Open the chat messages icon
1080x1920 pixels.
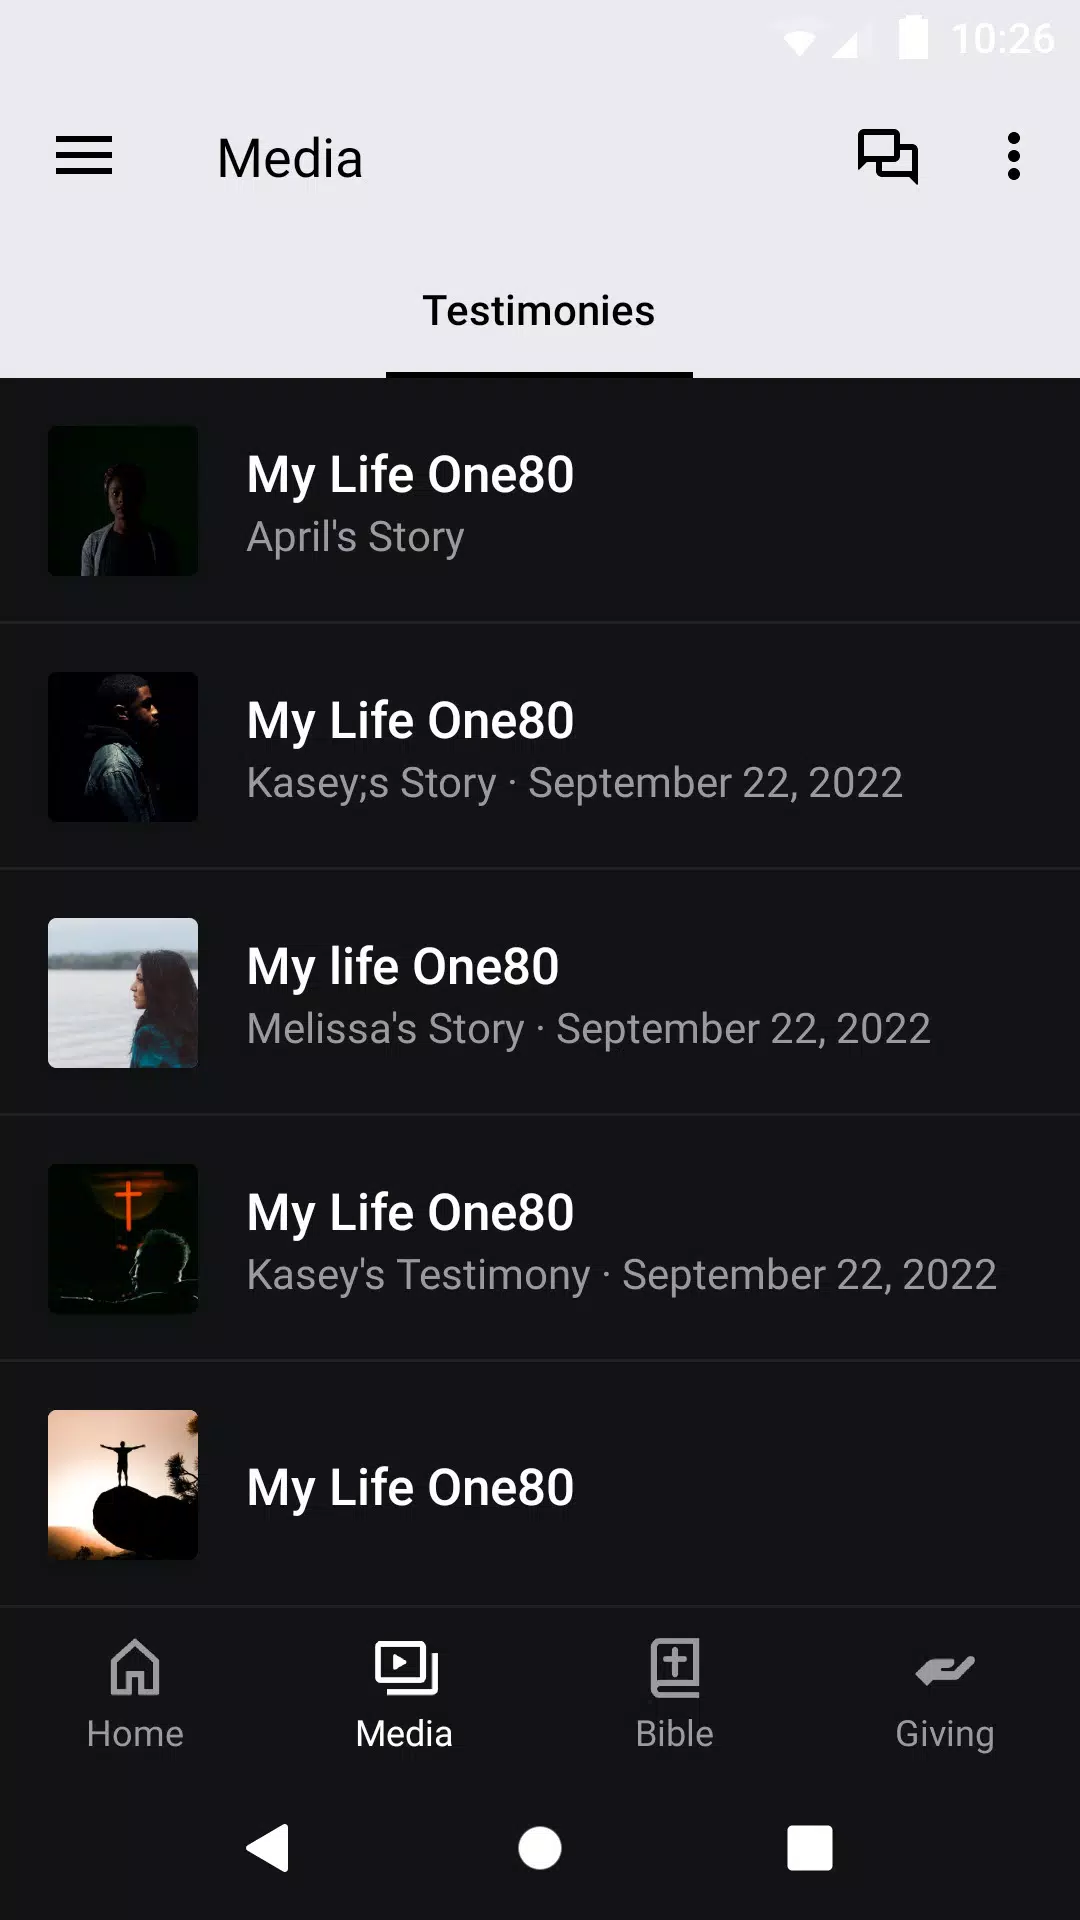tap(887, 156)
